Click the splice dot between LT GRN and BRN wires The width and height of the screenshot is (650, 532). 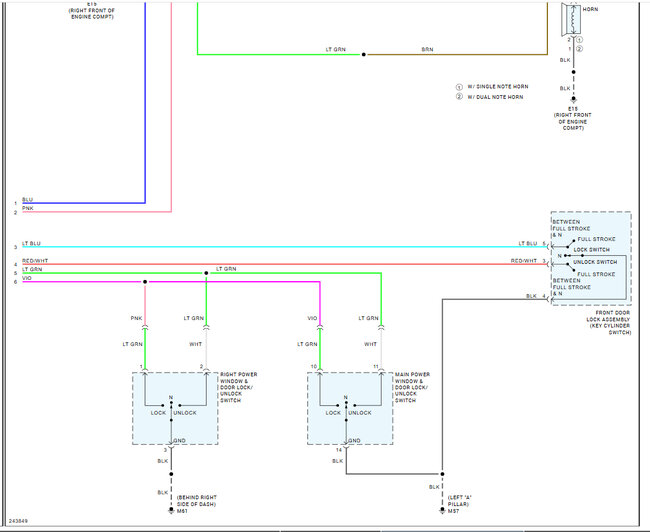coord(364,54)
